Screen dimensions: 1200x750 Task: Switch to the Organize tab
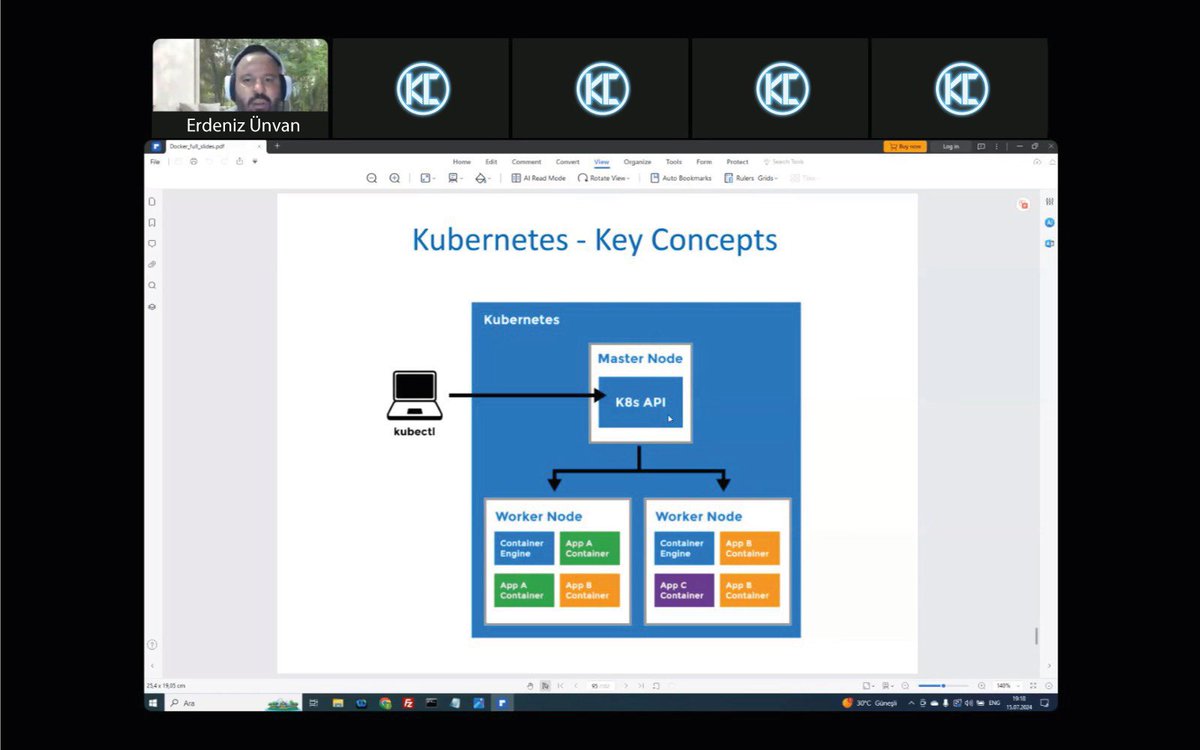point(637,161)
